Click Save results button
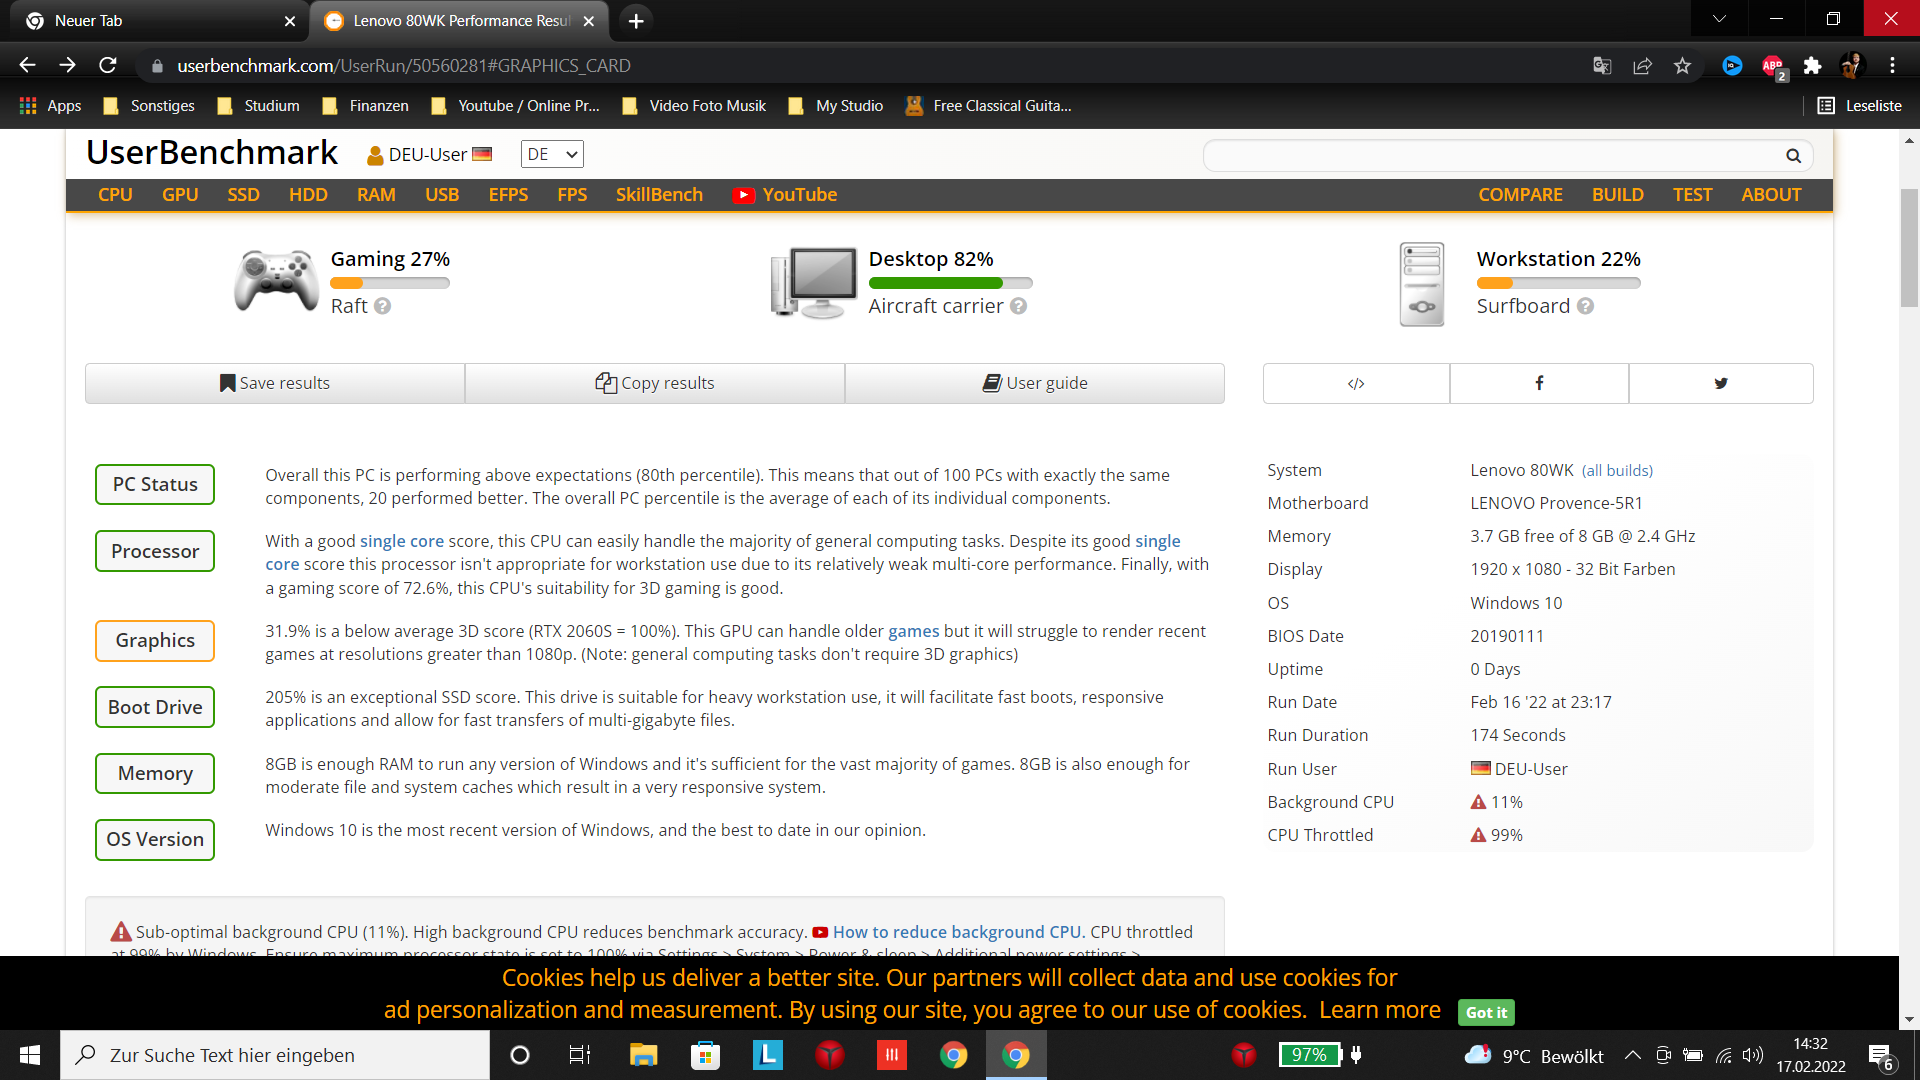This screenshot has height=1080, width=1920. pos(275,383)
